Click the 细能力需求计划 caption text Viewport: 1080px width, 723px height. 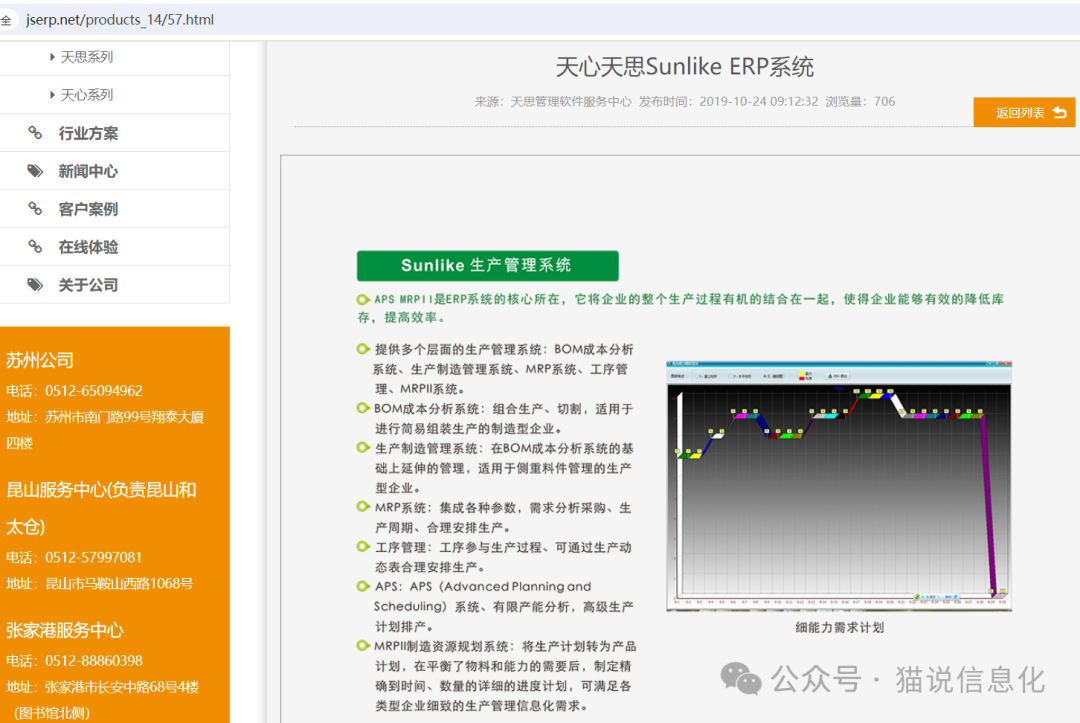[840, 628]
